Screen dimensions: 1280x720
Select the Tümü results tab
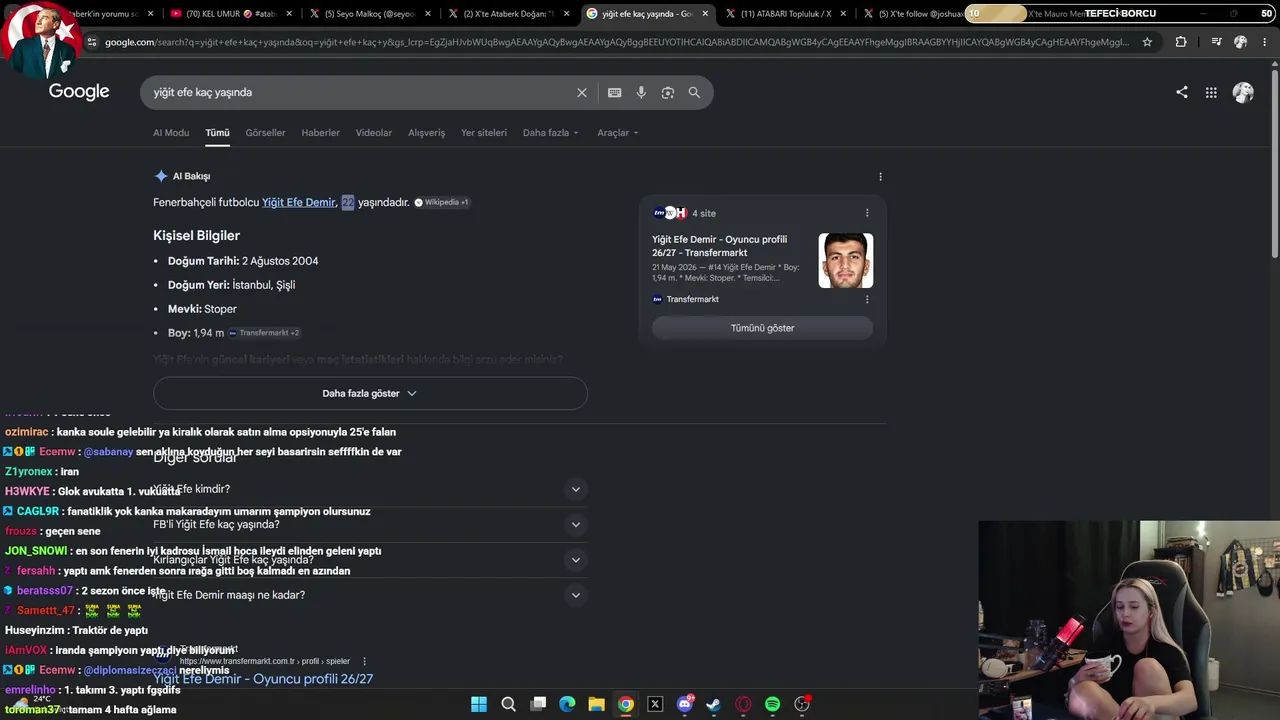(x=217, y=133)
